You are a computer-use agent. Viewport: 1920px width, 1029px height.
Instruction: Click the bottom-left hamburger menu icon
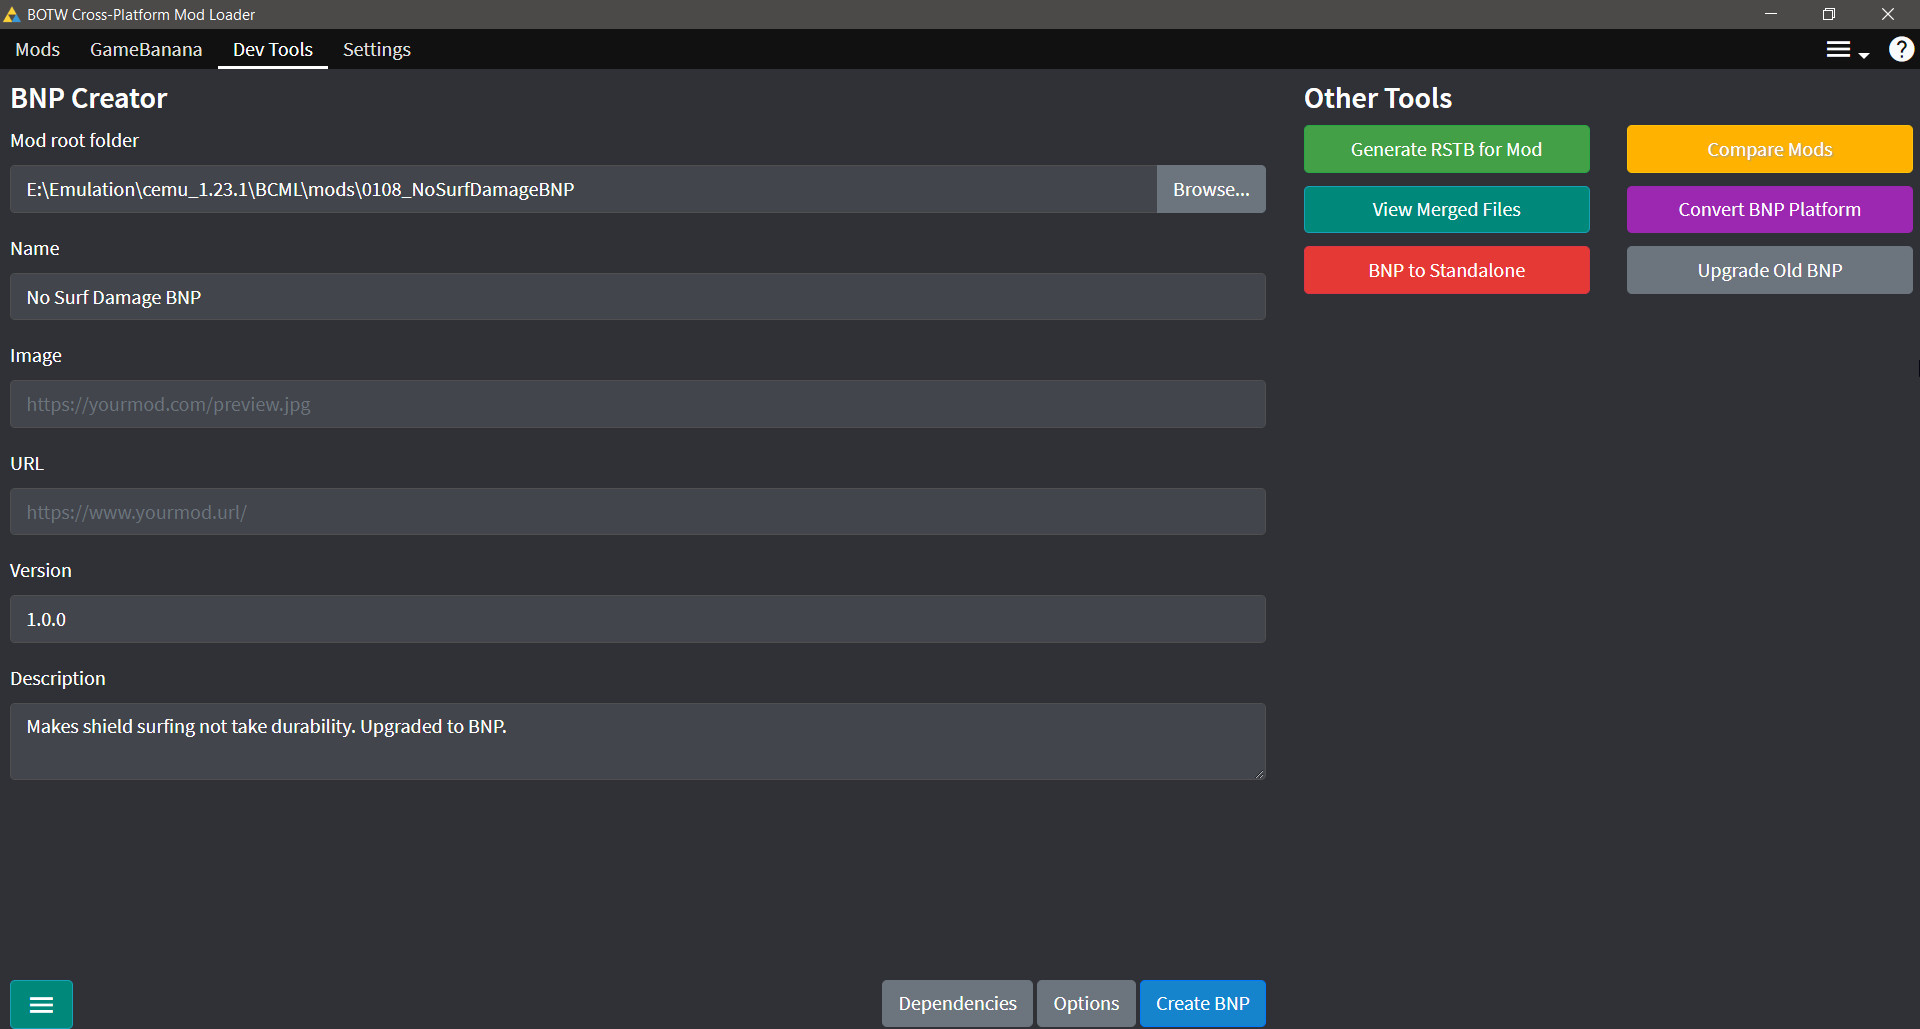41,1003
